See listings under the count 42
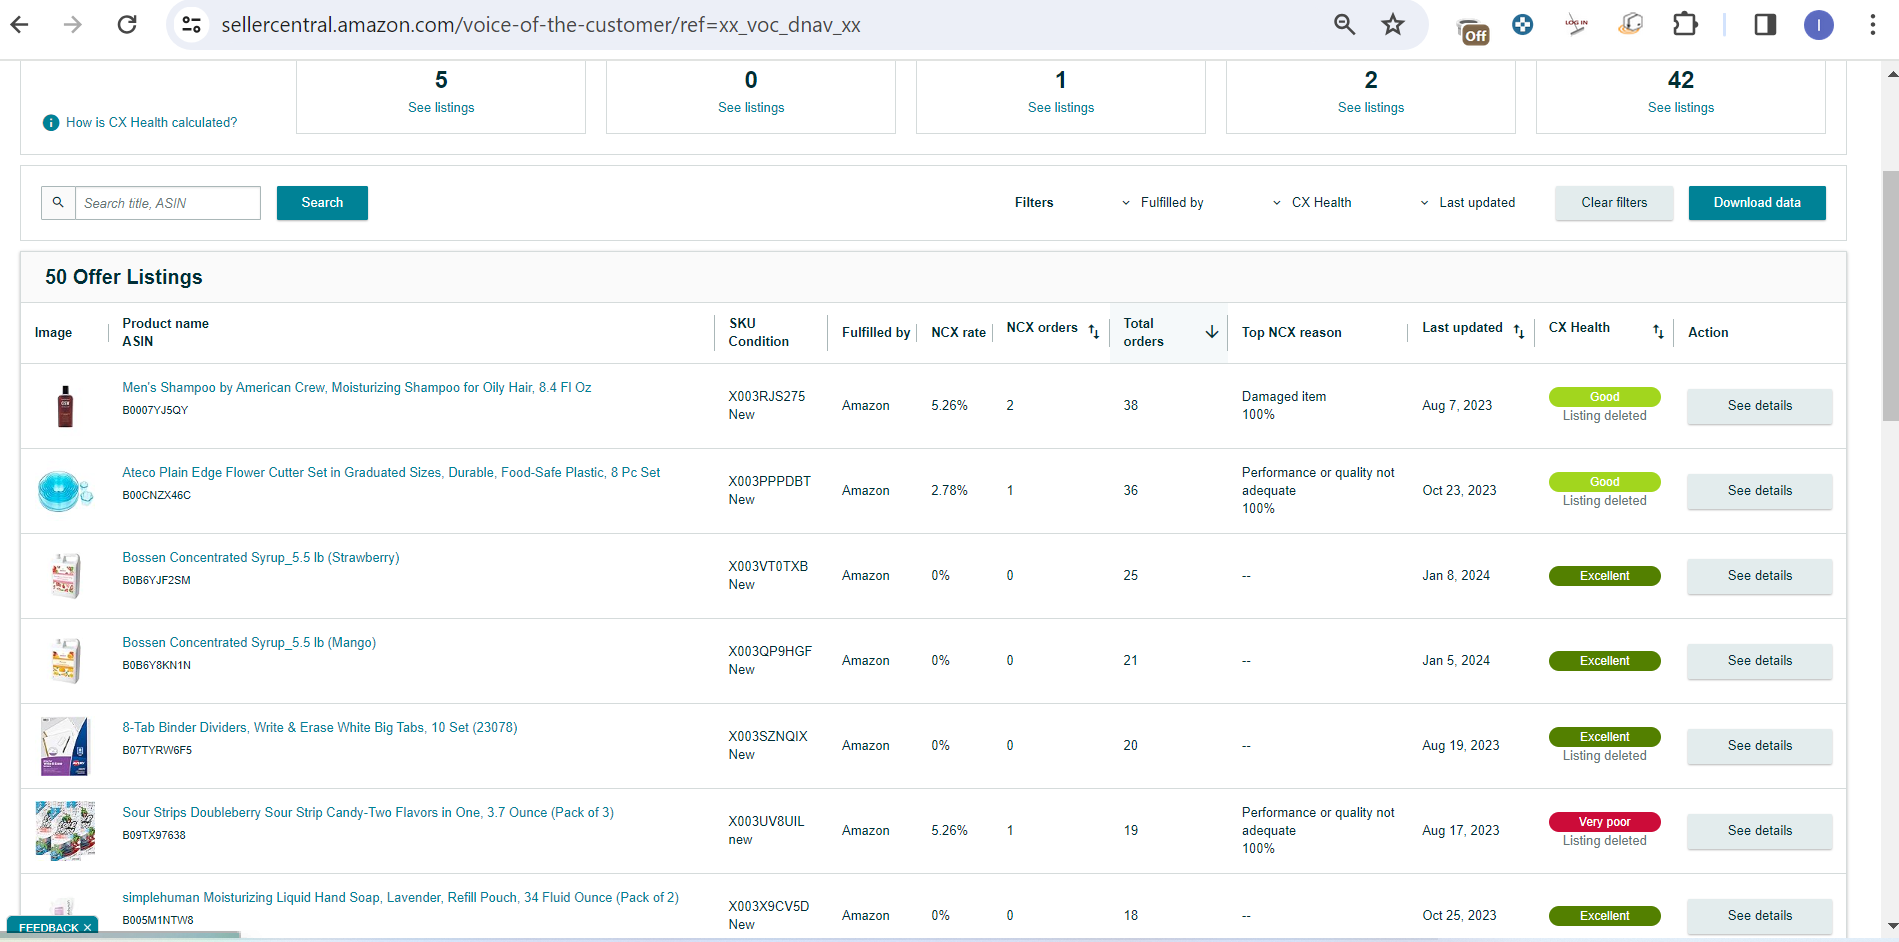This screenshot has height=942, width=1899. point(1681,108)
